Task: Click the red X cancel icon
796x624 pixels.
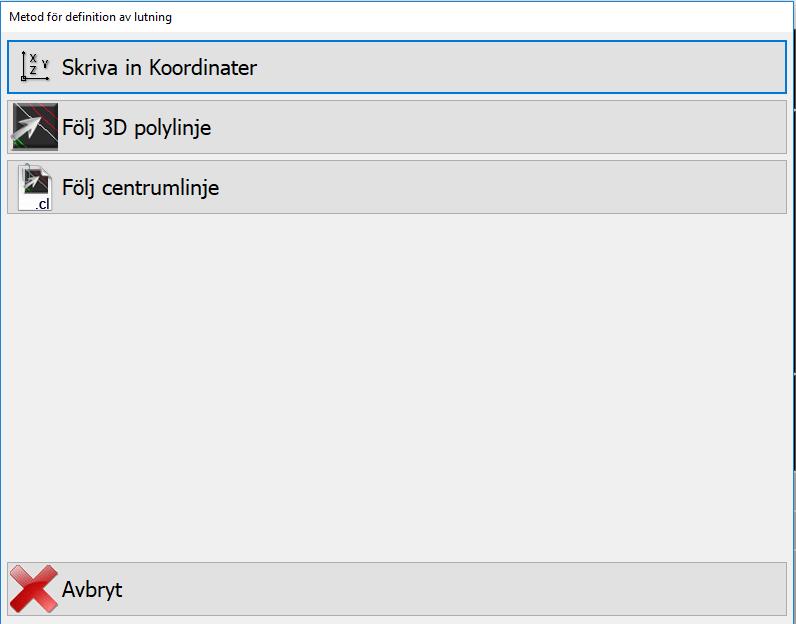Action: click(34, 589)
